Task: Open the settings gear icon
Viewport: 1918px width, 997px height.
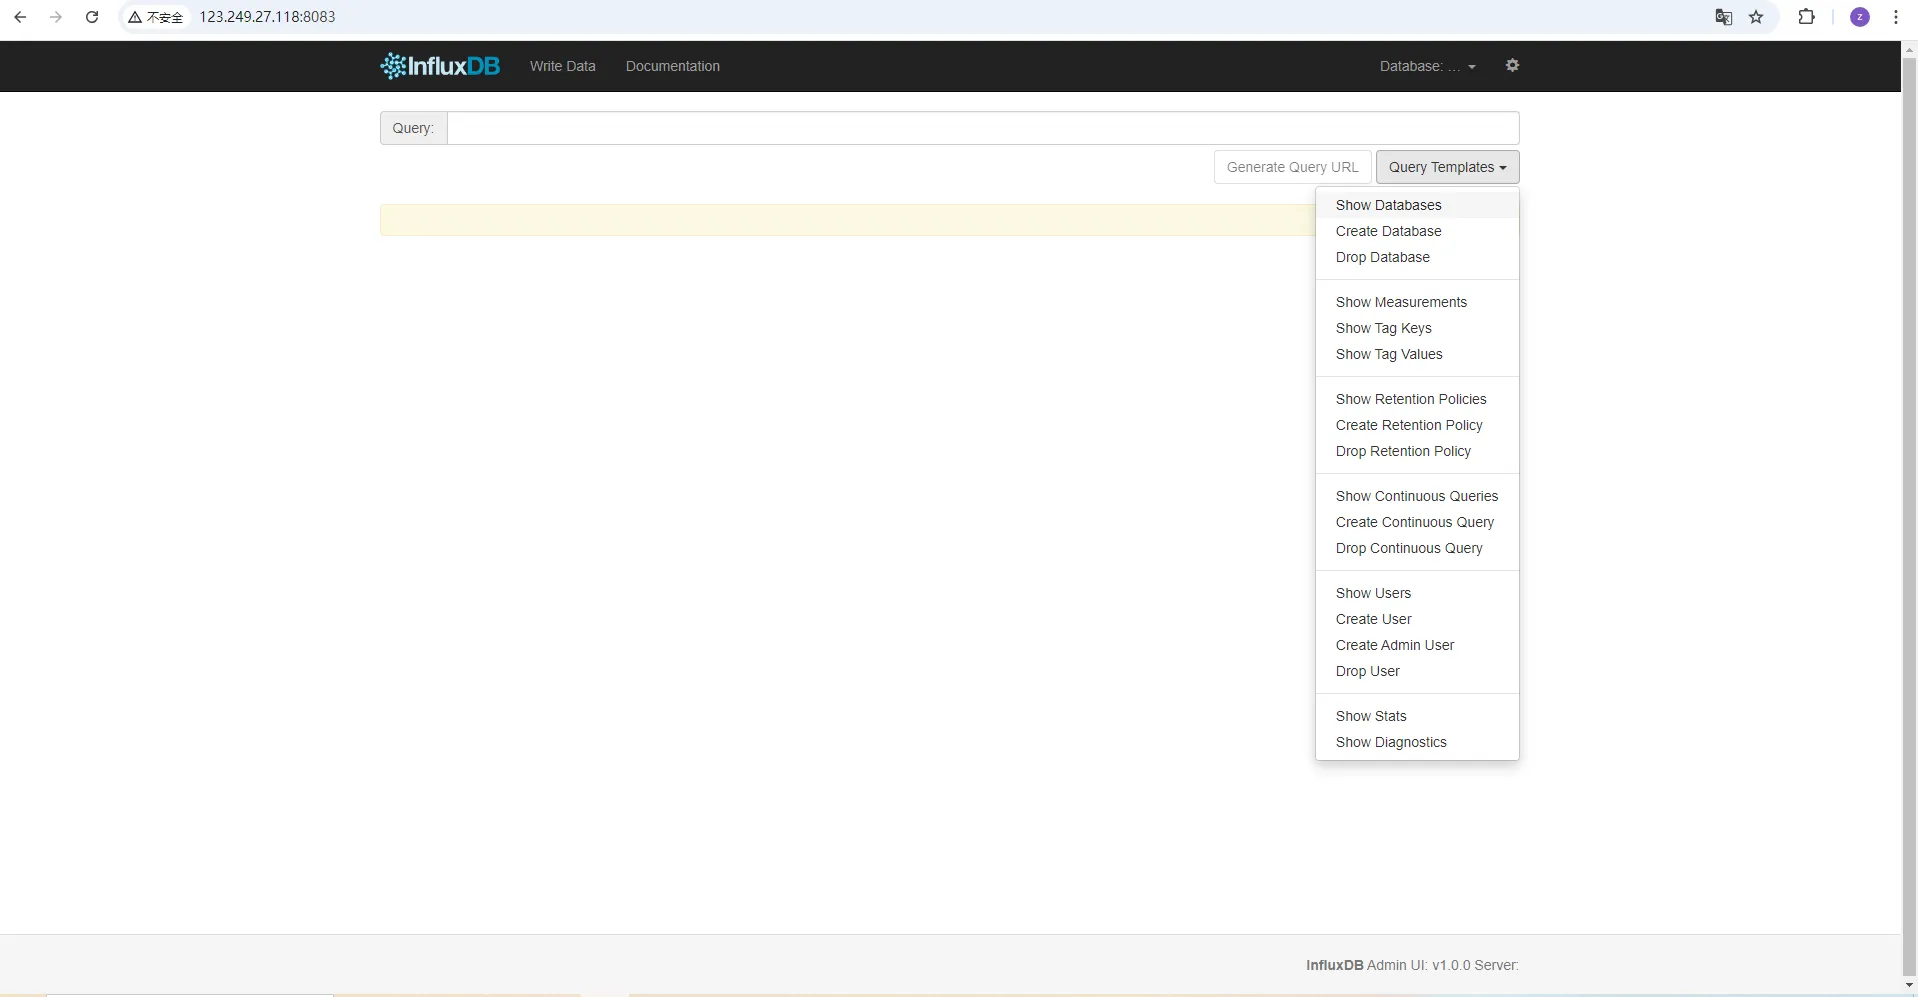Action: tap(1512, 65)
